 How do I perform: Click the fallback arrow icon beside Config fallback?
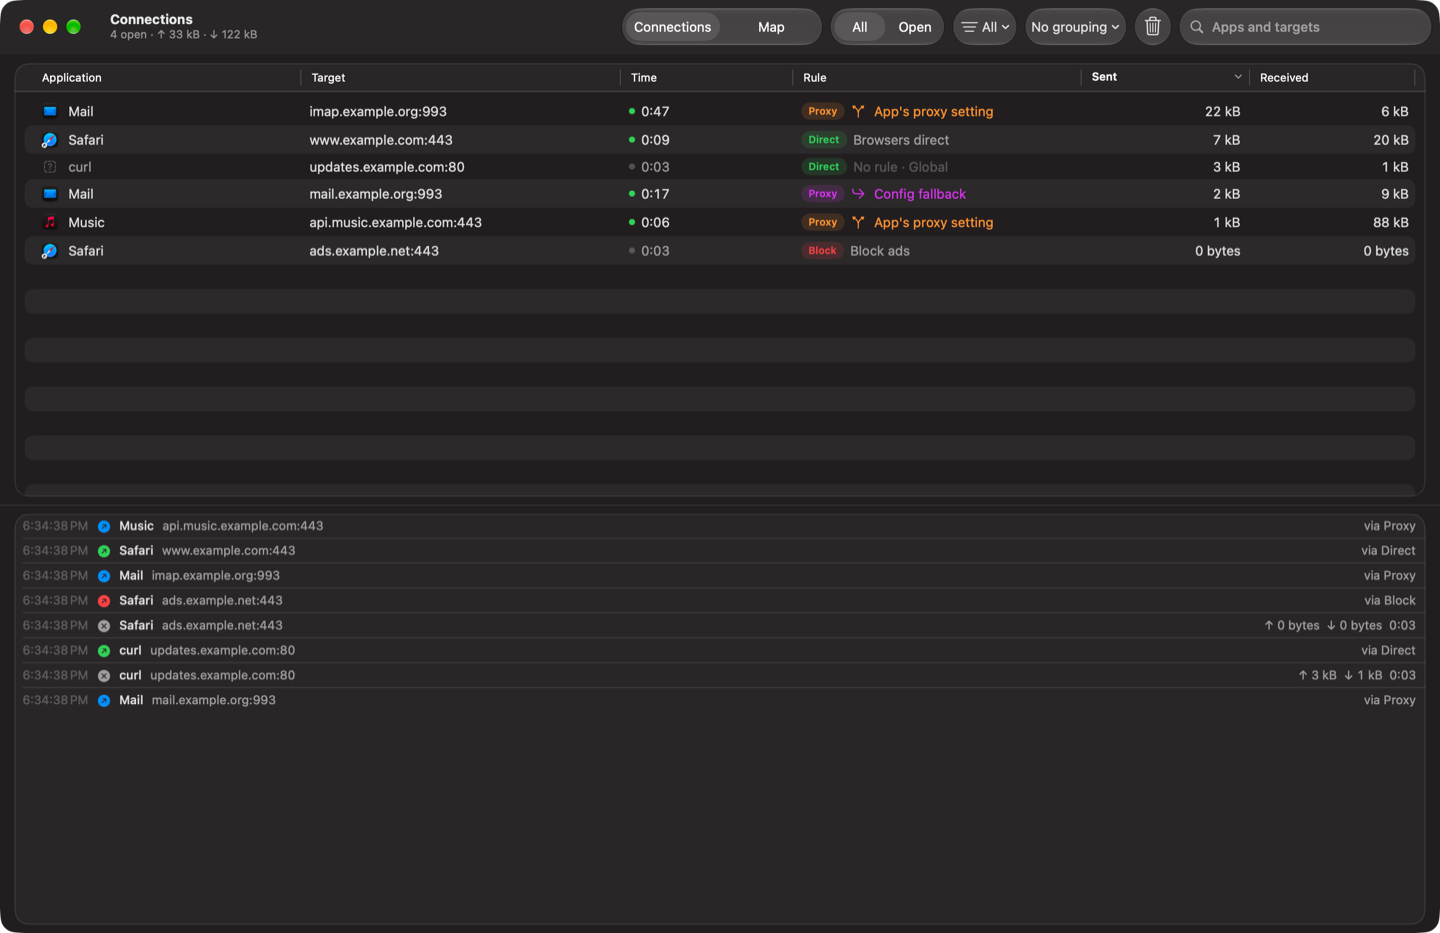click(858, 194)
